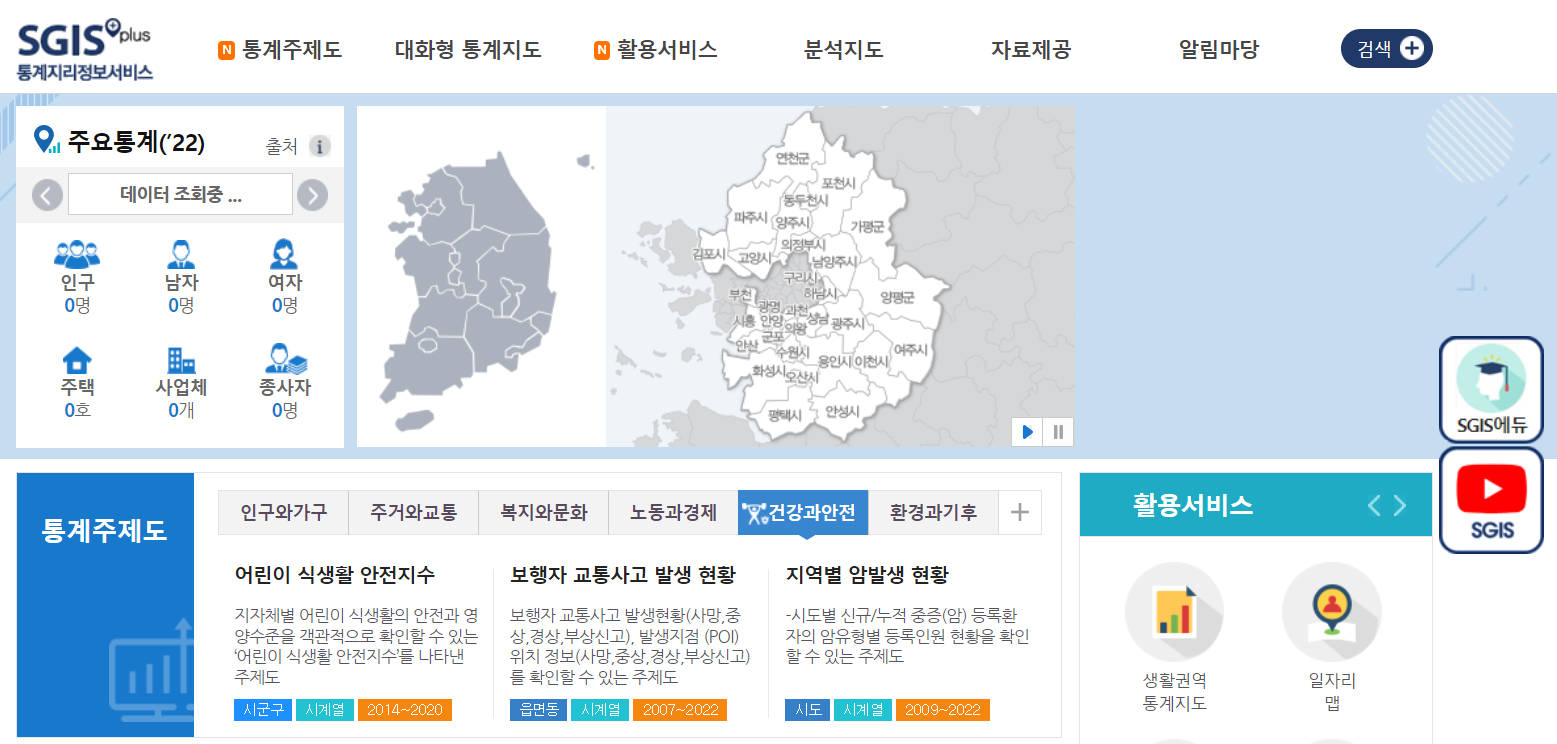Image resolution: width=1557 pixels, height=744 pixels.
Task: Click the SGIS에듀 floating icon
Action: (1492, 389)
